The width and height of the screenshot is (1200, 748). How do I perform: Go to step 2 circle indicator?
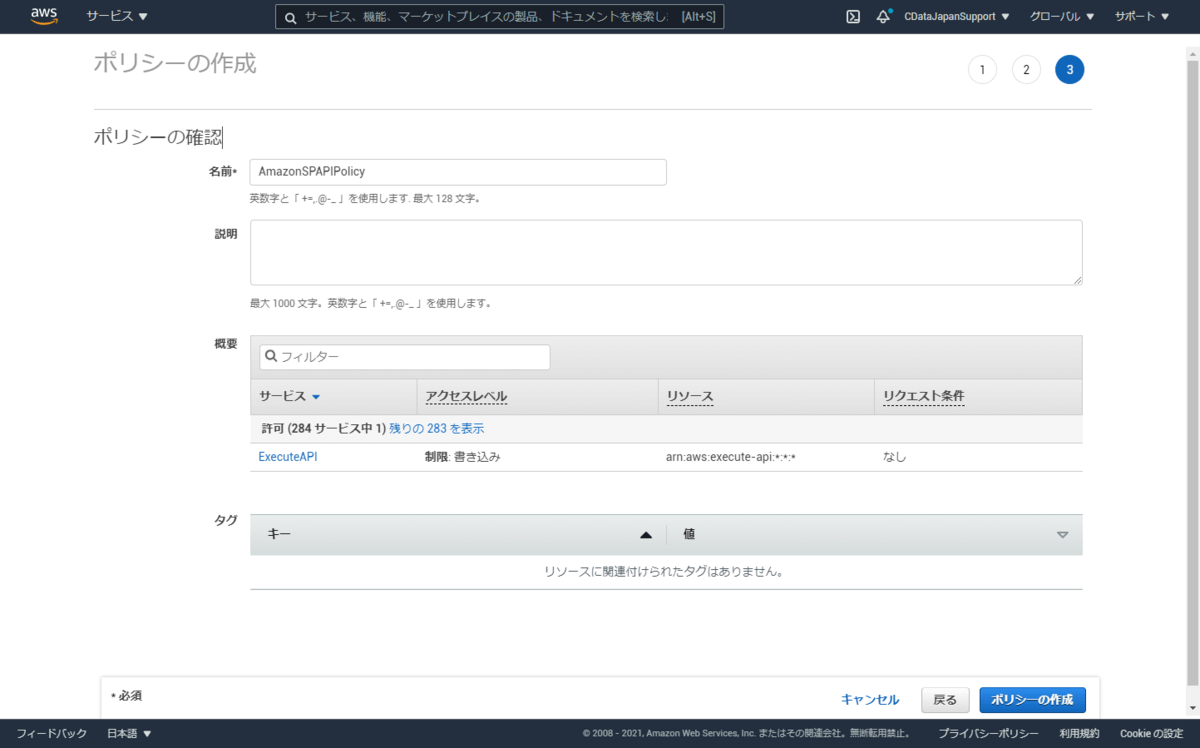click(1026, 70)
